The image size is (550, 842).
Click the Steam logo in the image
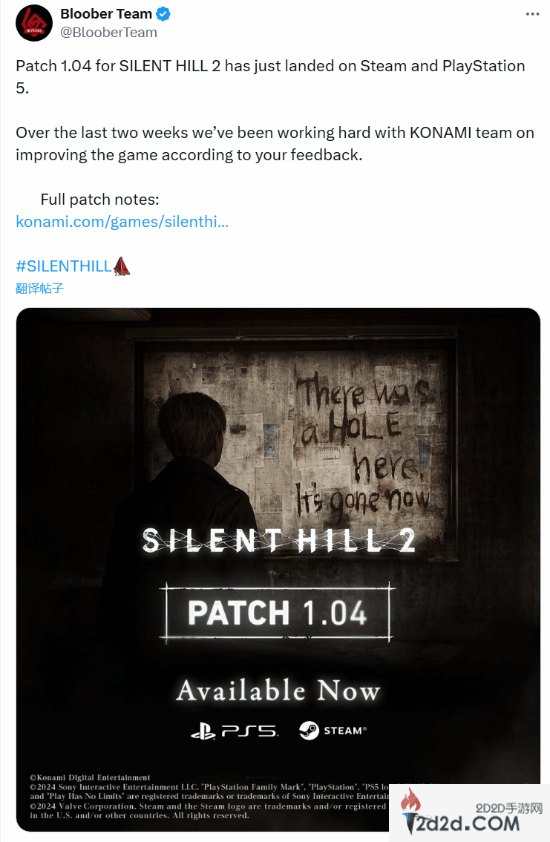coord(333,730)
